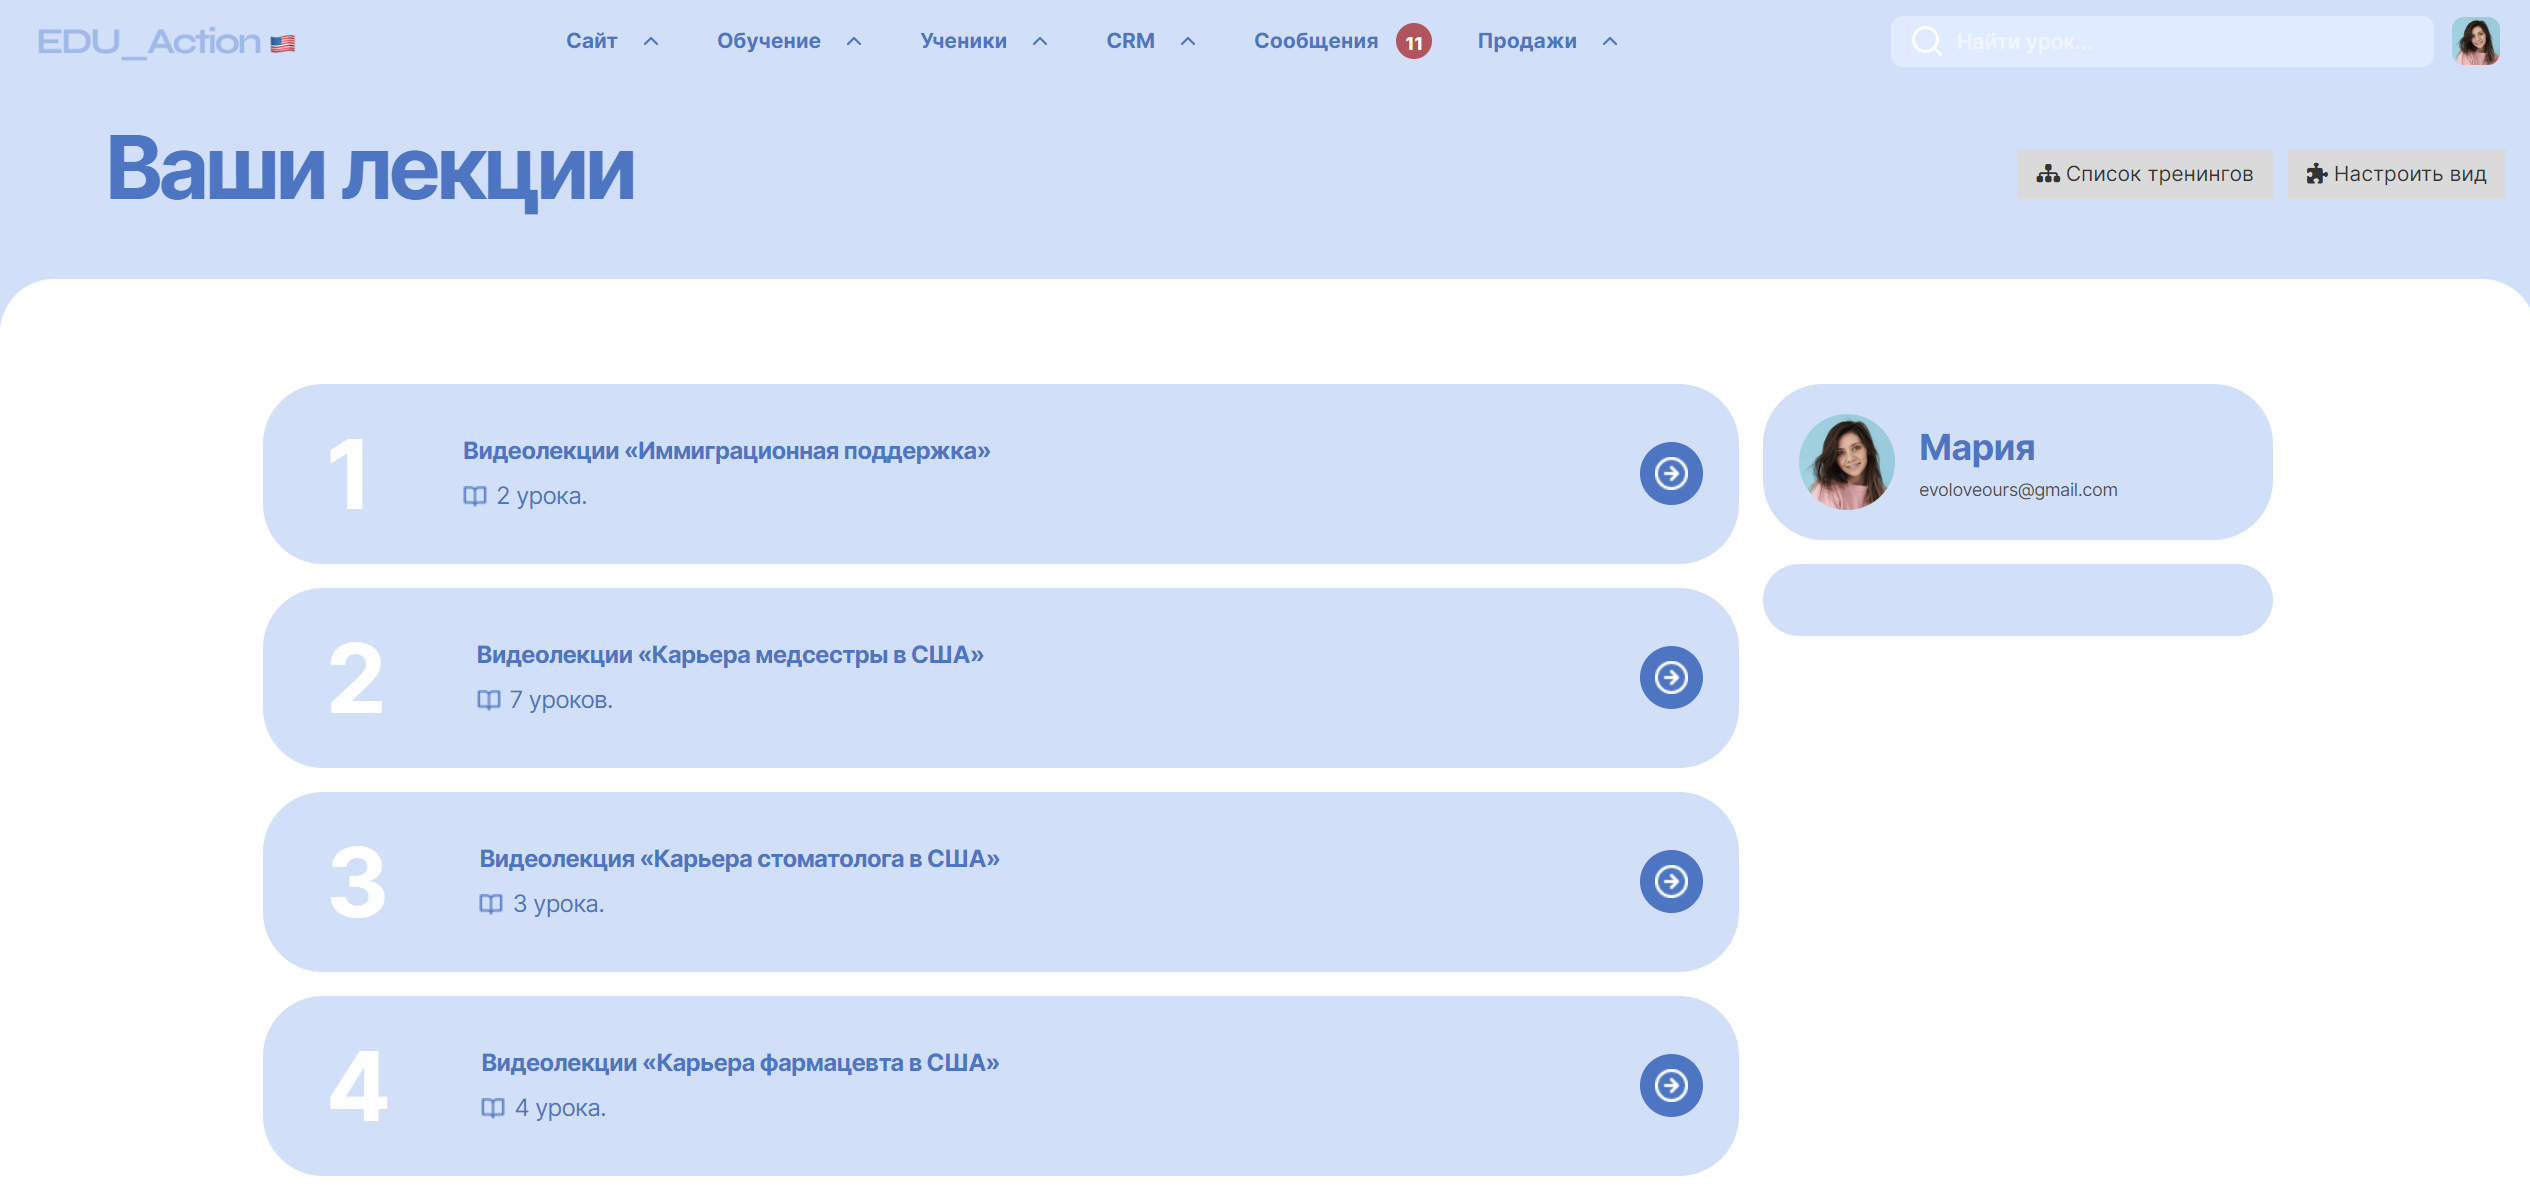Expand the Сайт menu chevron

651,41
